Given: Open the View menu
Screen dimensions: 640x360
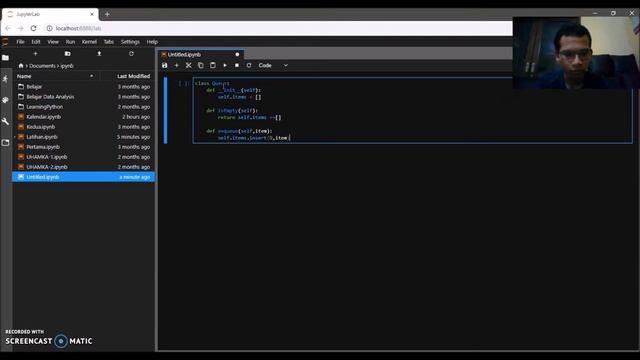Looking at the screenshot, I should click(x=53, y=42).
